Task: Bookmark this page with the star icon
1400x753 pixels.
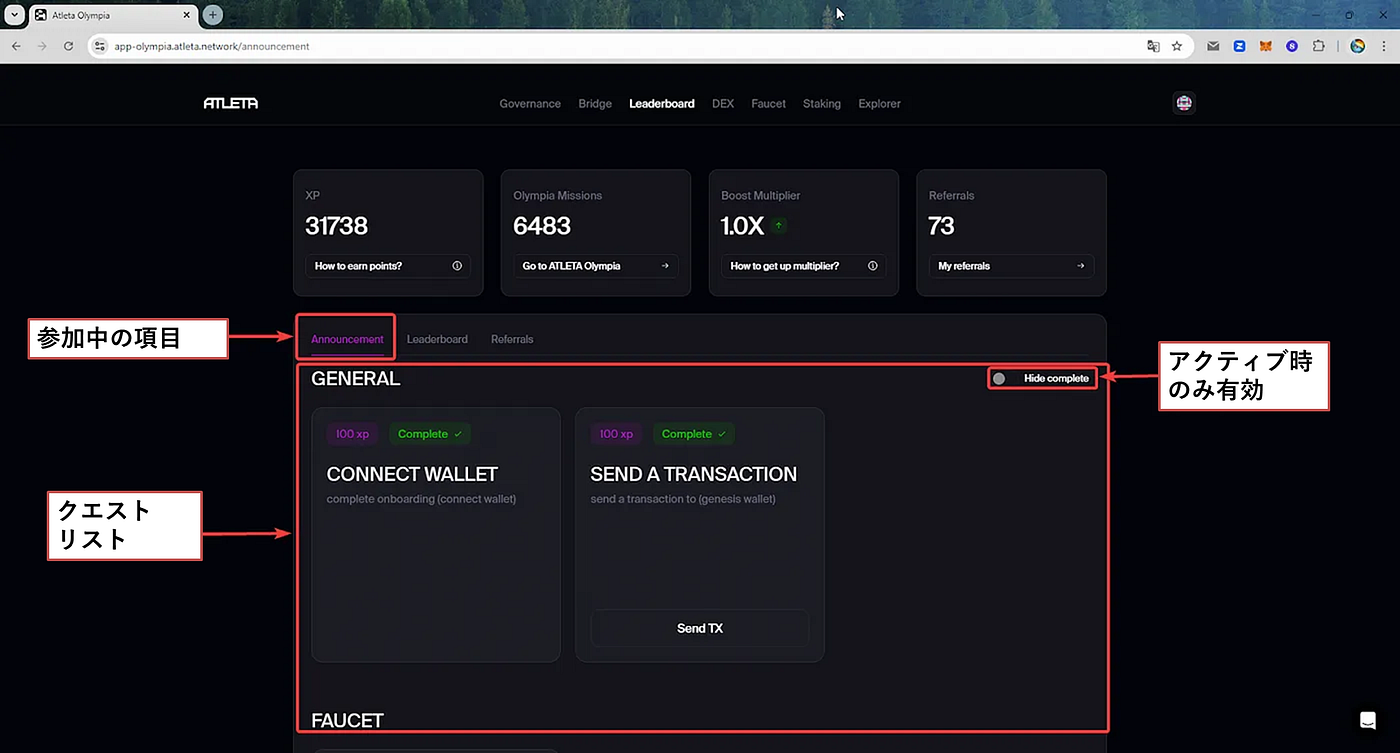Action: point(1177,46)
